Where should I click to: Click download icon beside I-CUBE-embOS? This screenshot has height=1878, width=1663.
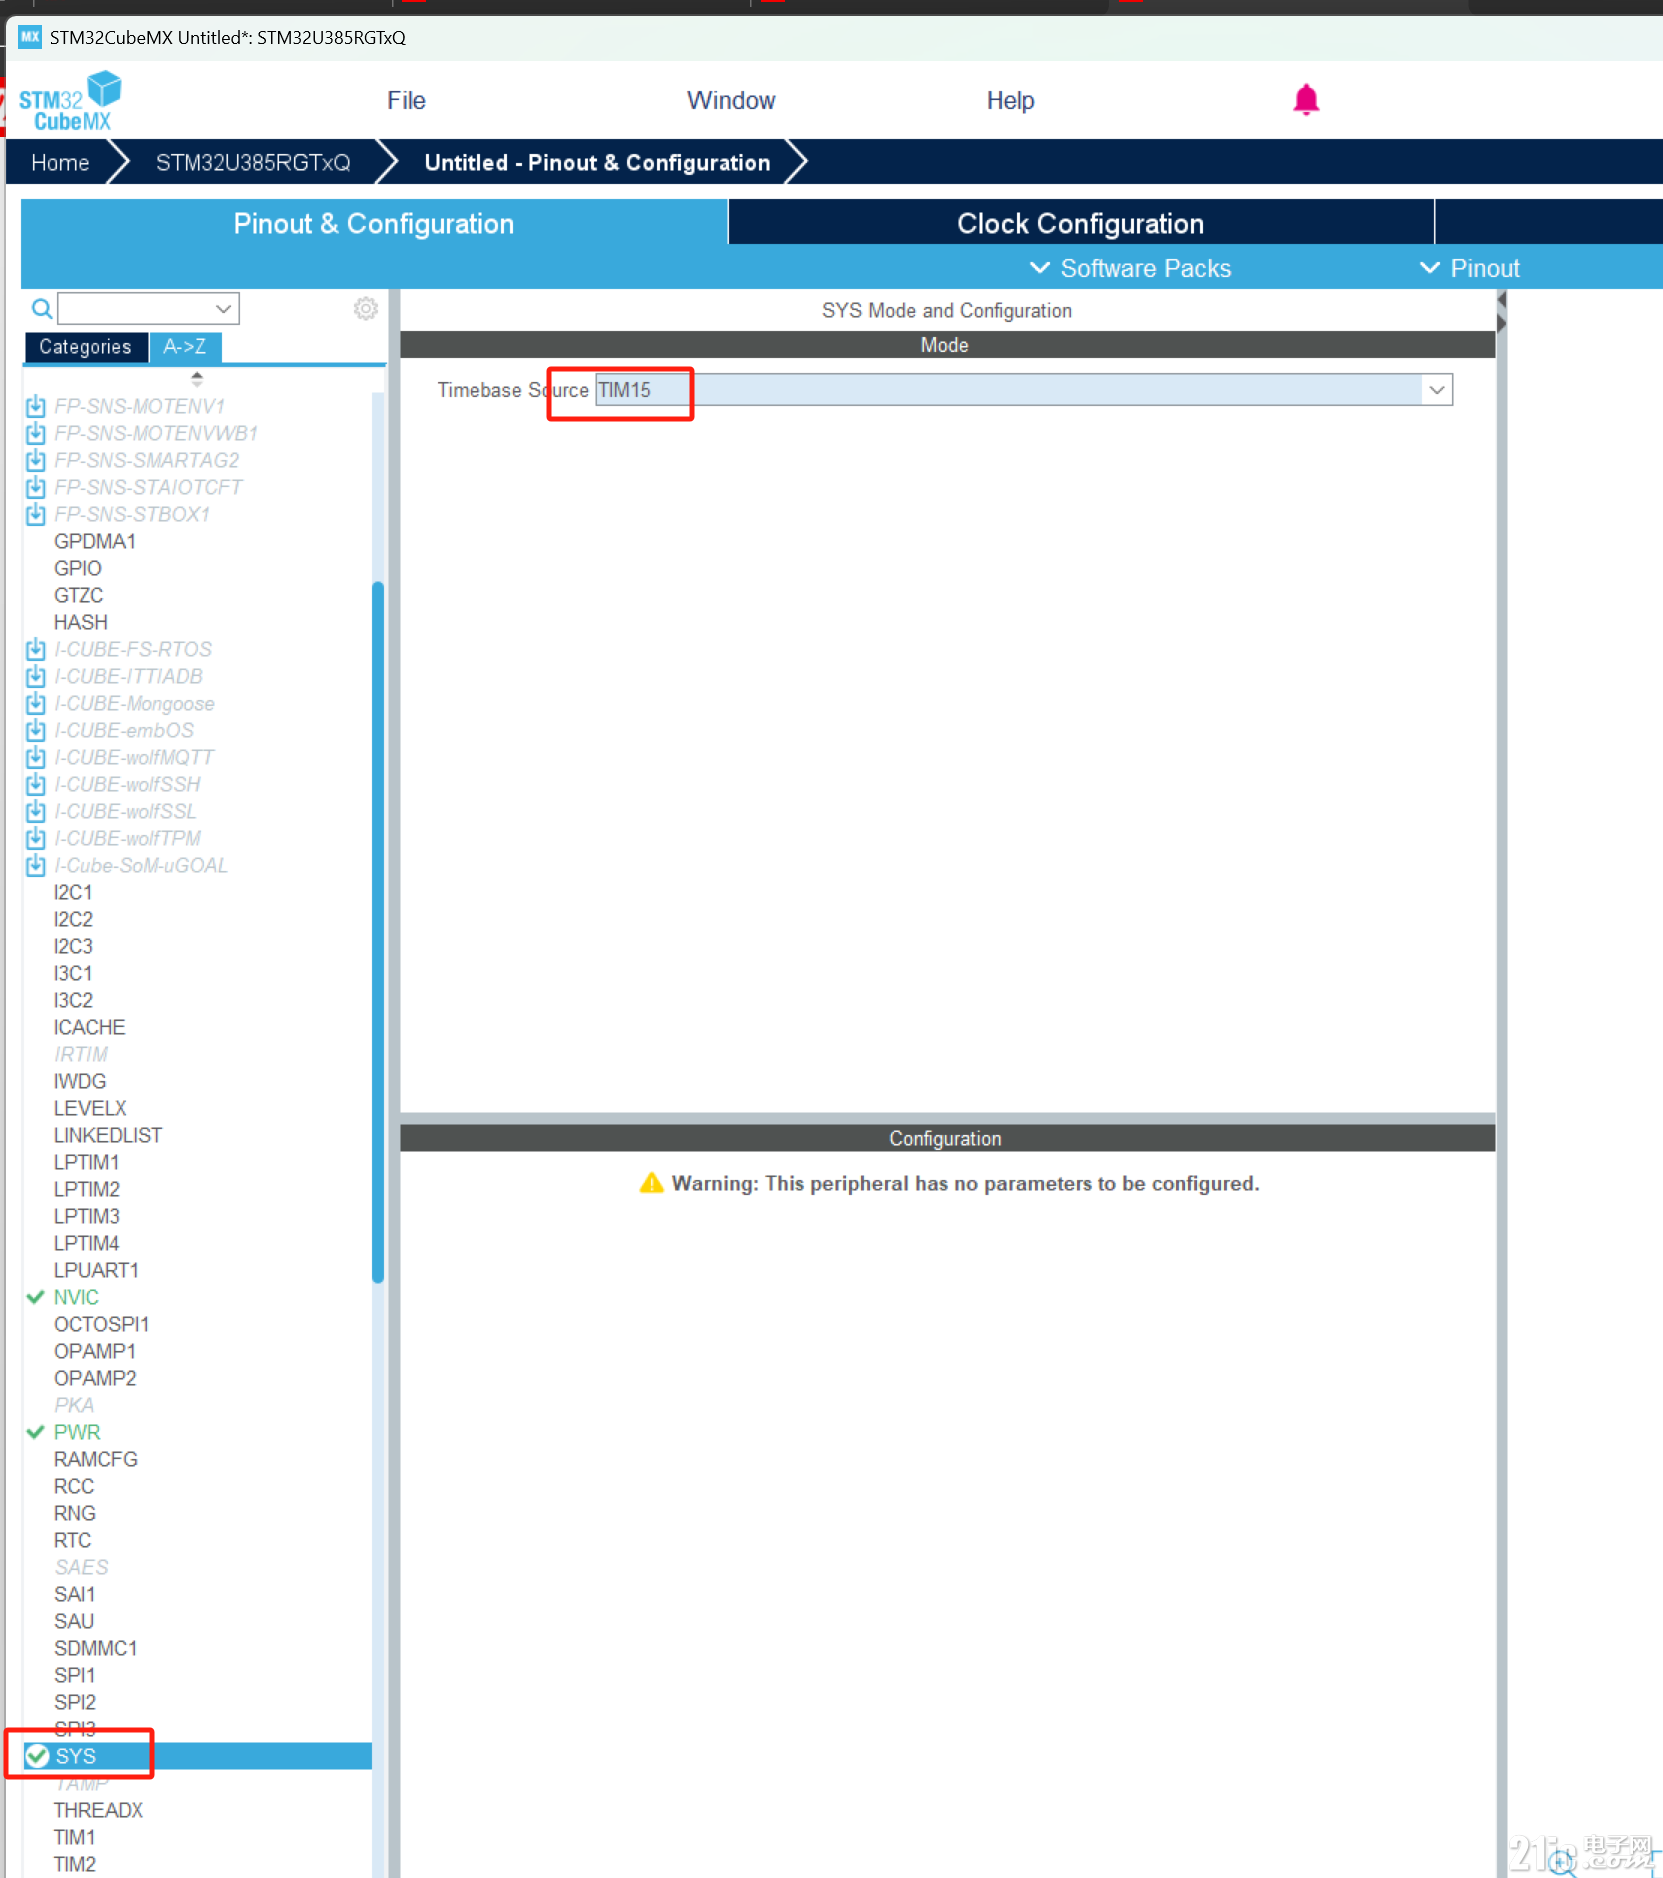coord(36,730)
